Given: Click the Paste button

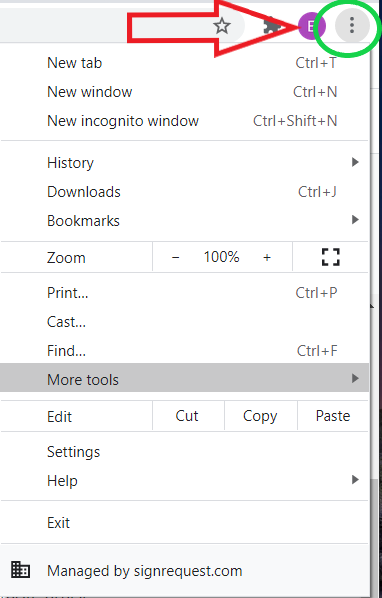Looking at the screenshot, I should pos(333,416).
